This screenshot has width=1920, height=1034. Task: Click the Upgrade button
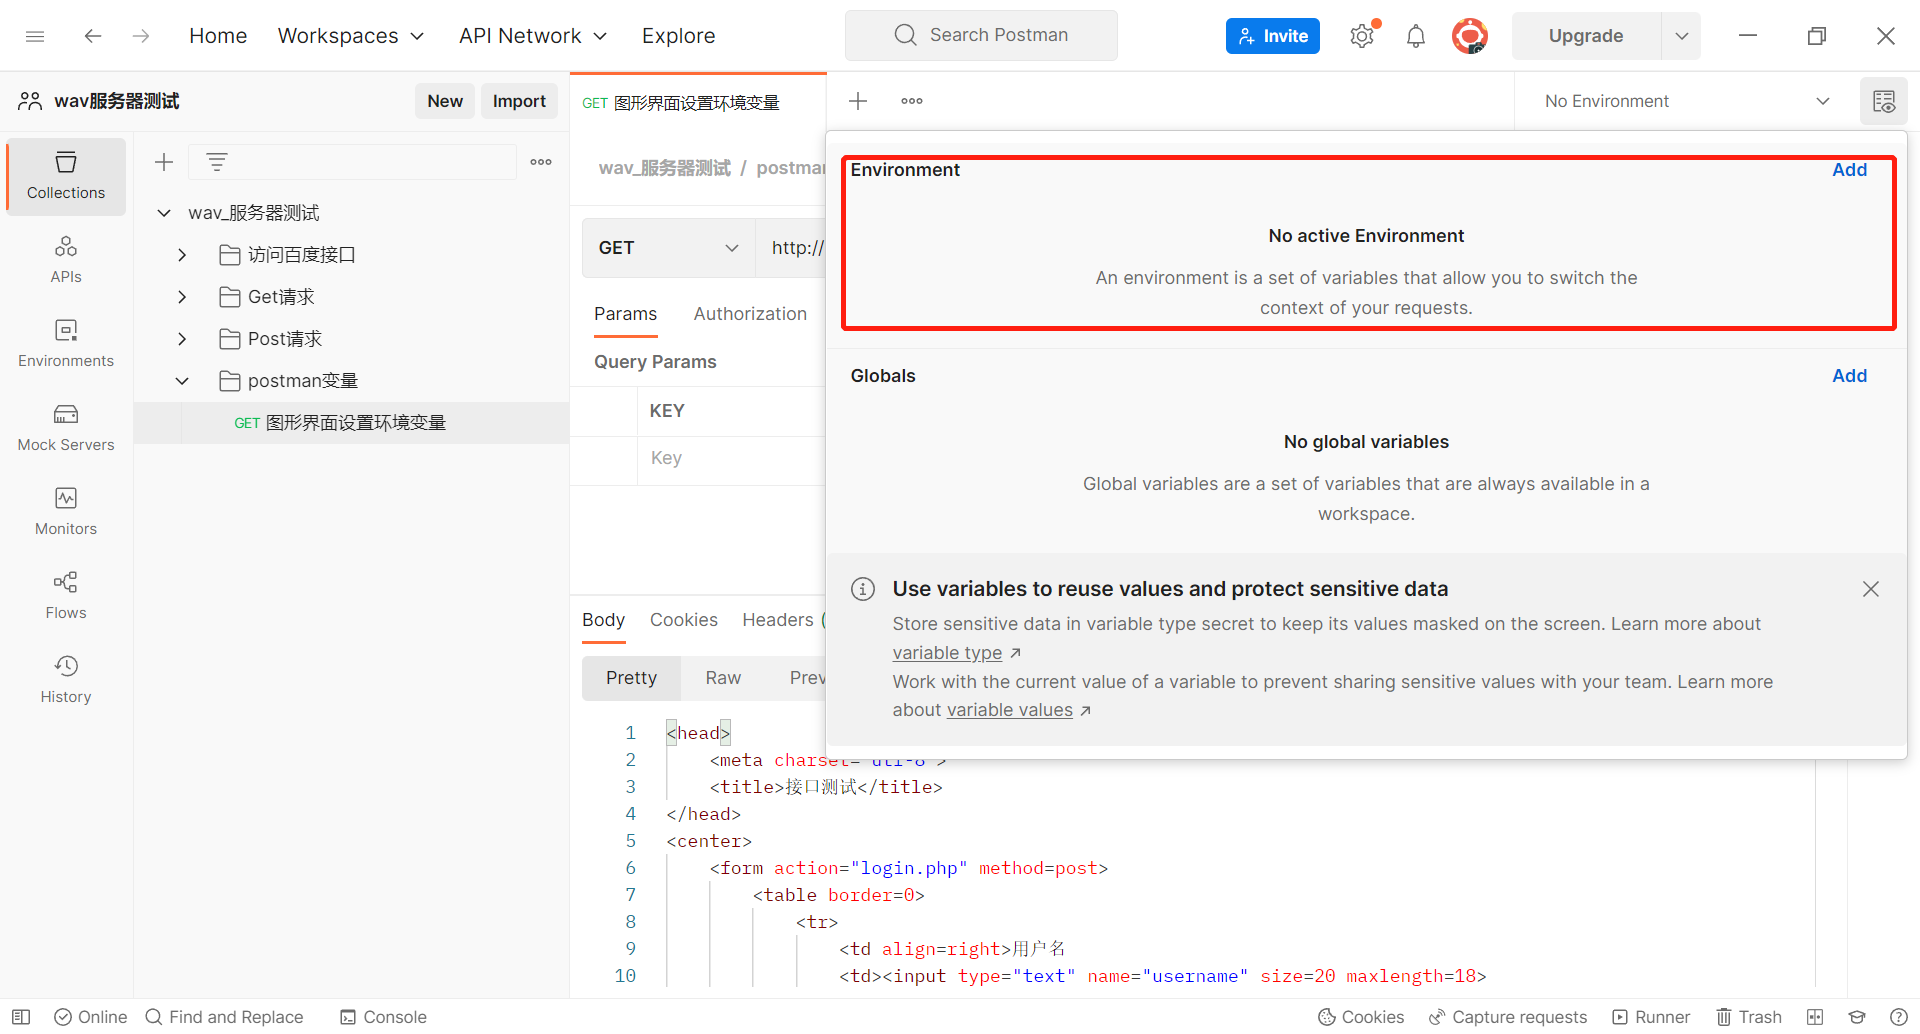[x=1586, y=36]
